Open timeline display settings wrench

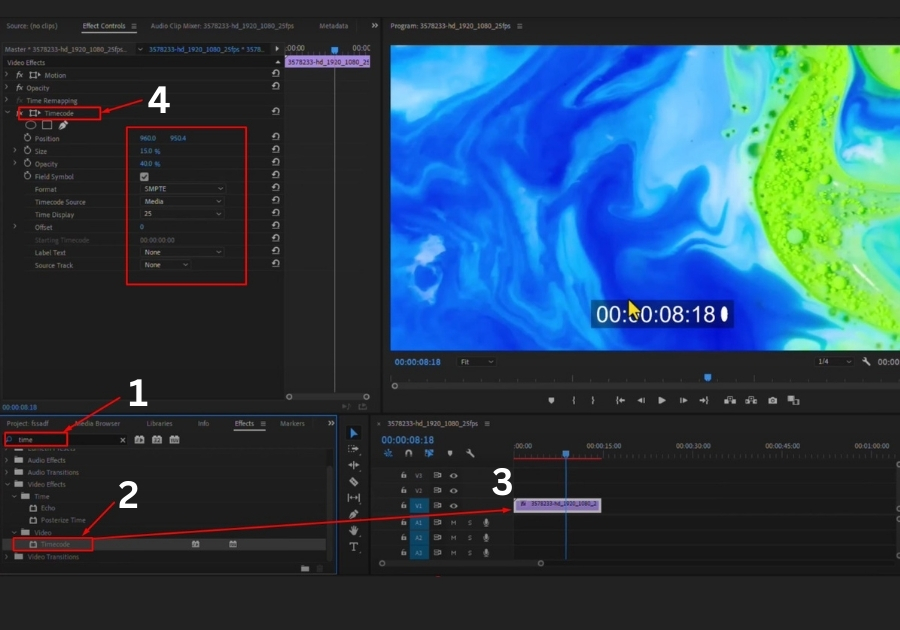(x=470, y=453)
